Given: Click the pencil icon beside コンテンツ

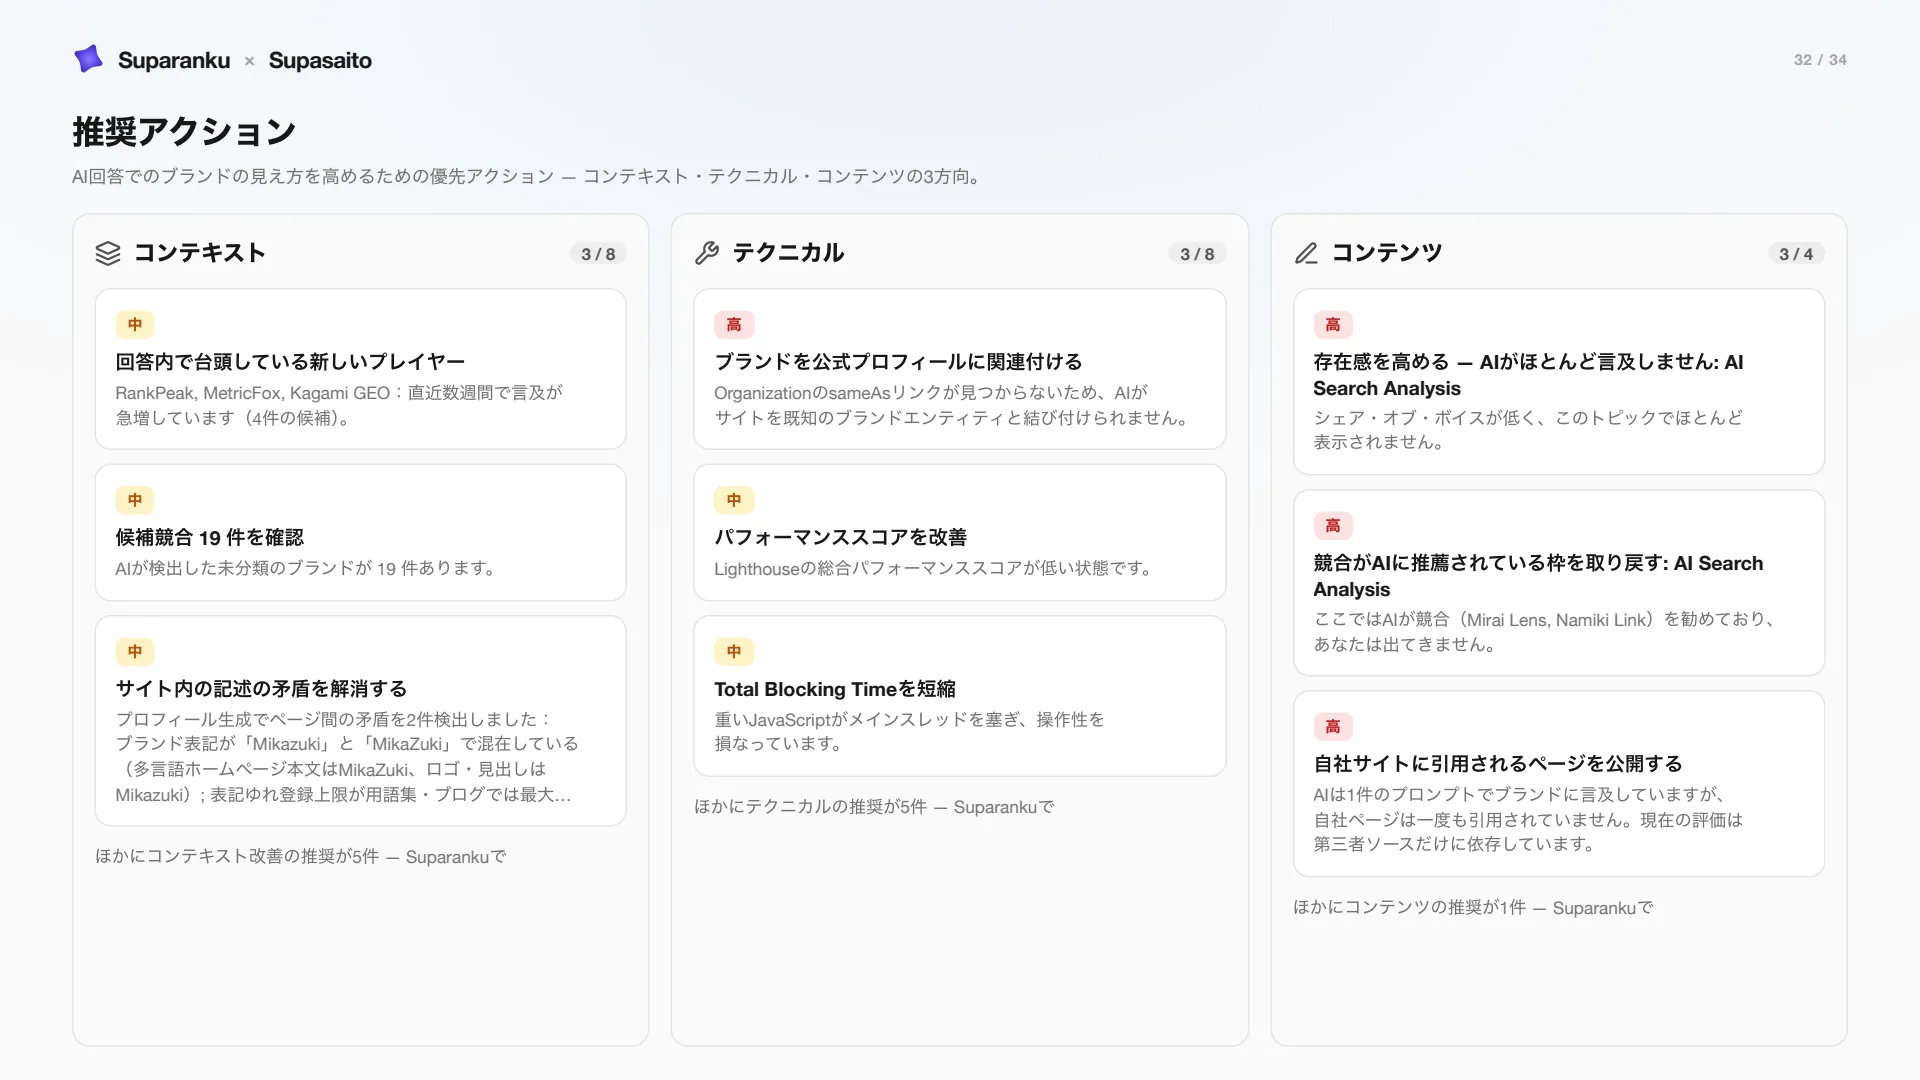Looking at the screenshot, I should tap(1306, 253).
